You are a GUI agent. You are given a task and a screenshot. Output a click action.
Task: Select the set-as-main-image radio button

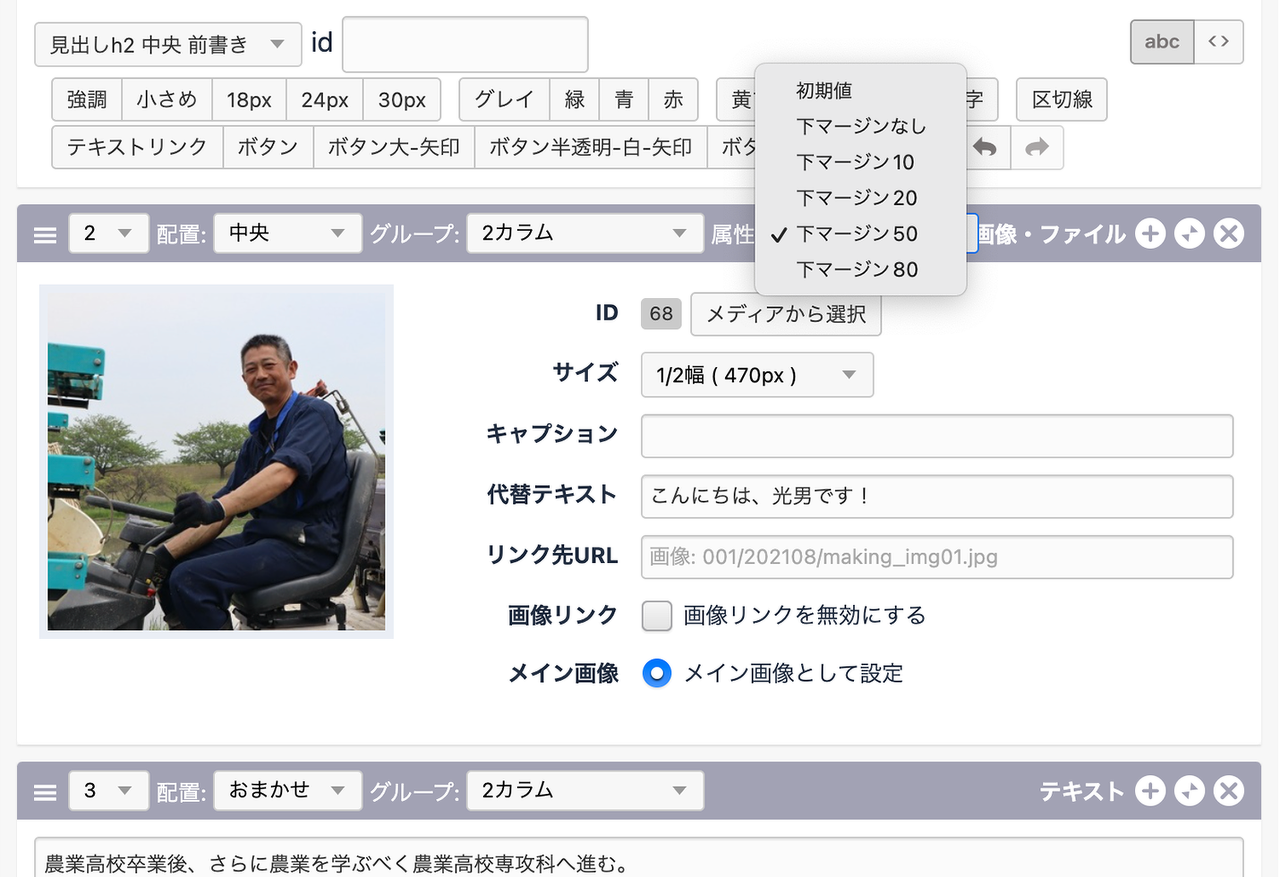(x=657, y=673)
